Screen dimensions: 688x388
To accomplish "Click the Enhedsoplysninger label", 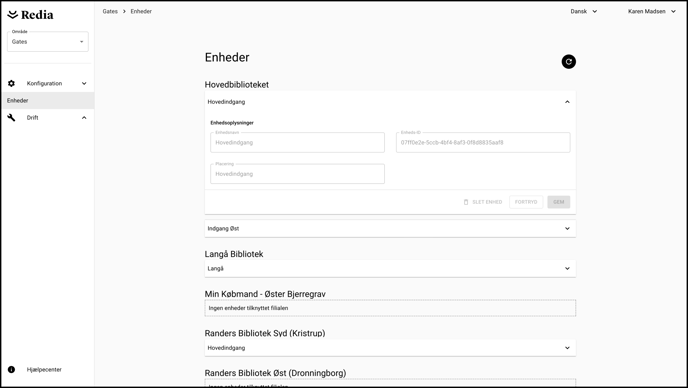I will point(232,123).
